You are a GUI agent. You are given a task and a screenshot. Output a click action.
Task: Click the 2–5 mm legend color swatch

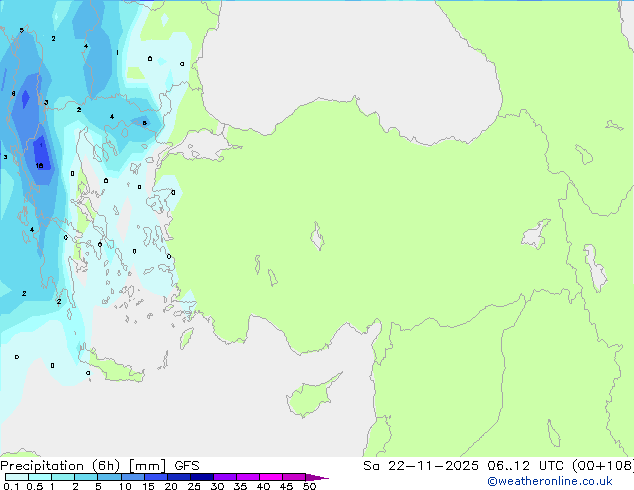[86, 477]
